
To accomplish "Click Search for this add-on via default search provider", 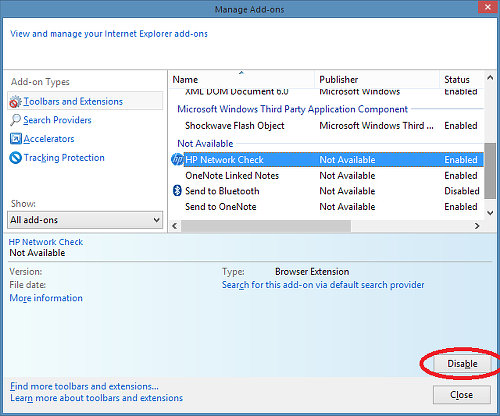I will (x=323, y=285).
